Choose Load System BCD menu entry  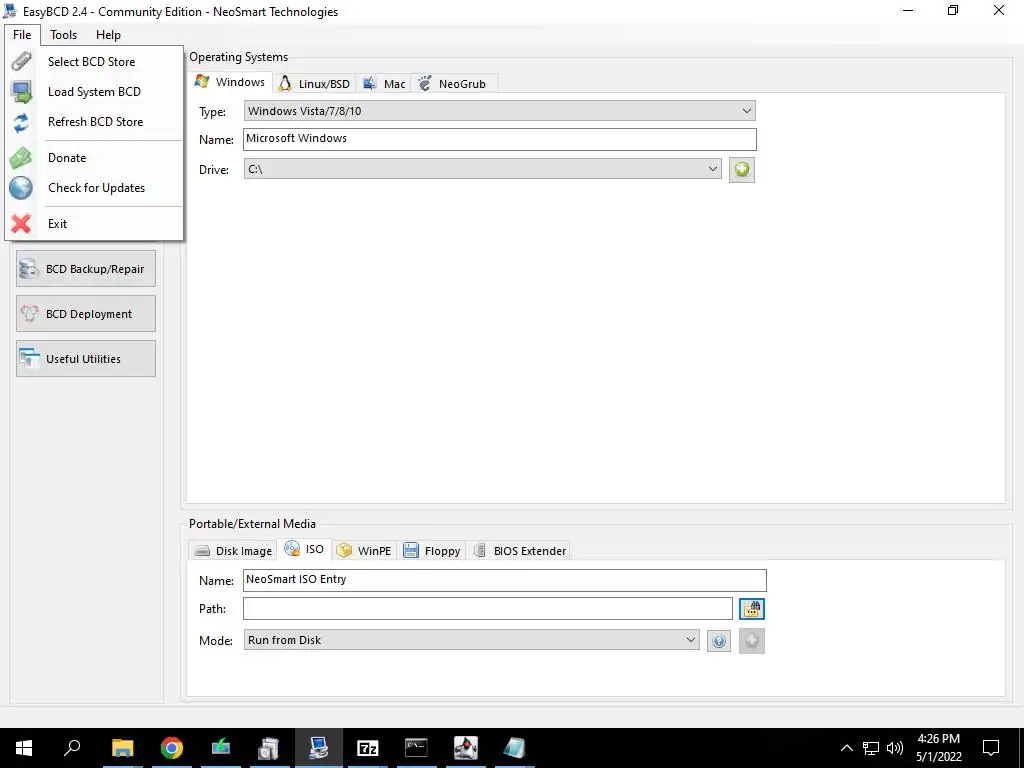94,91
